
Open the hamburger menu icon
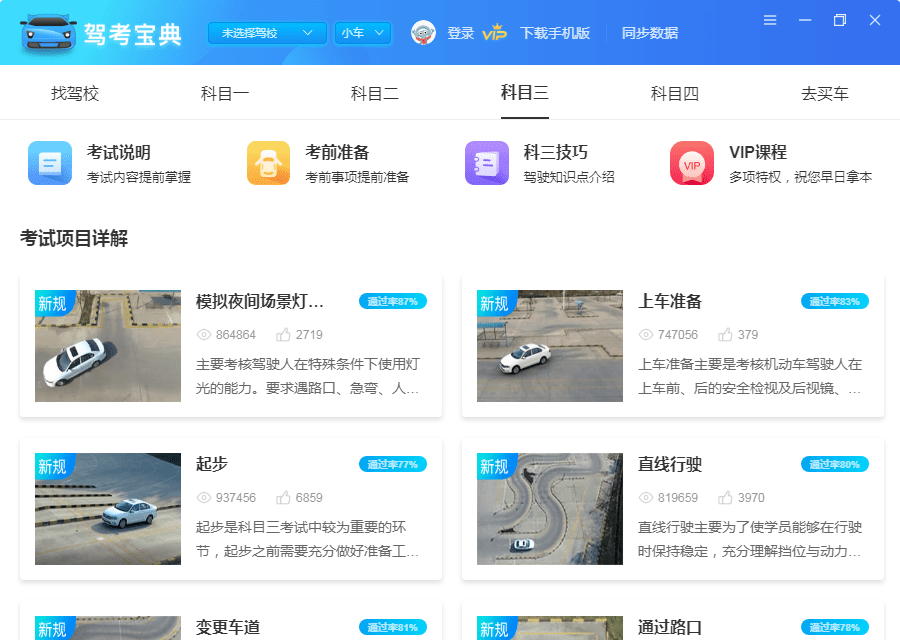click(x=770, y=21)
